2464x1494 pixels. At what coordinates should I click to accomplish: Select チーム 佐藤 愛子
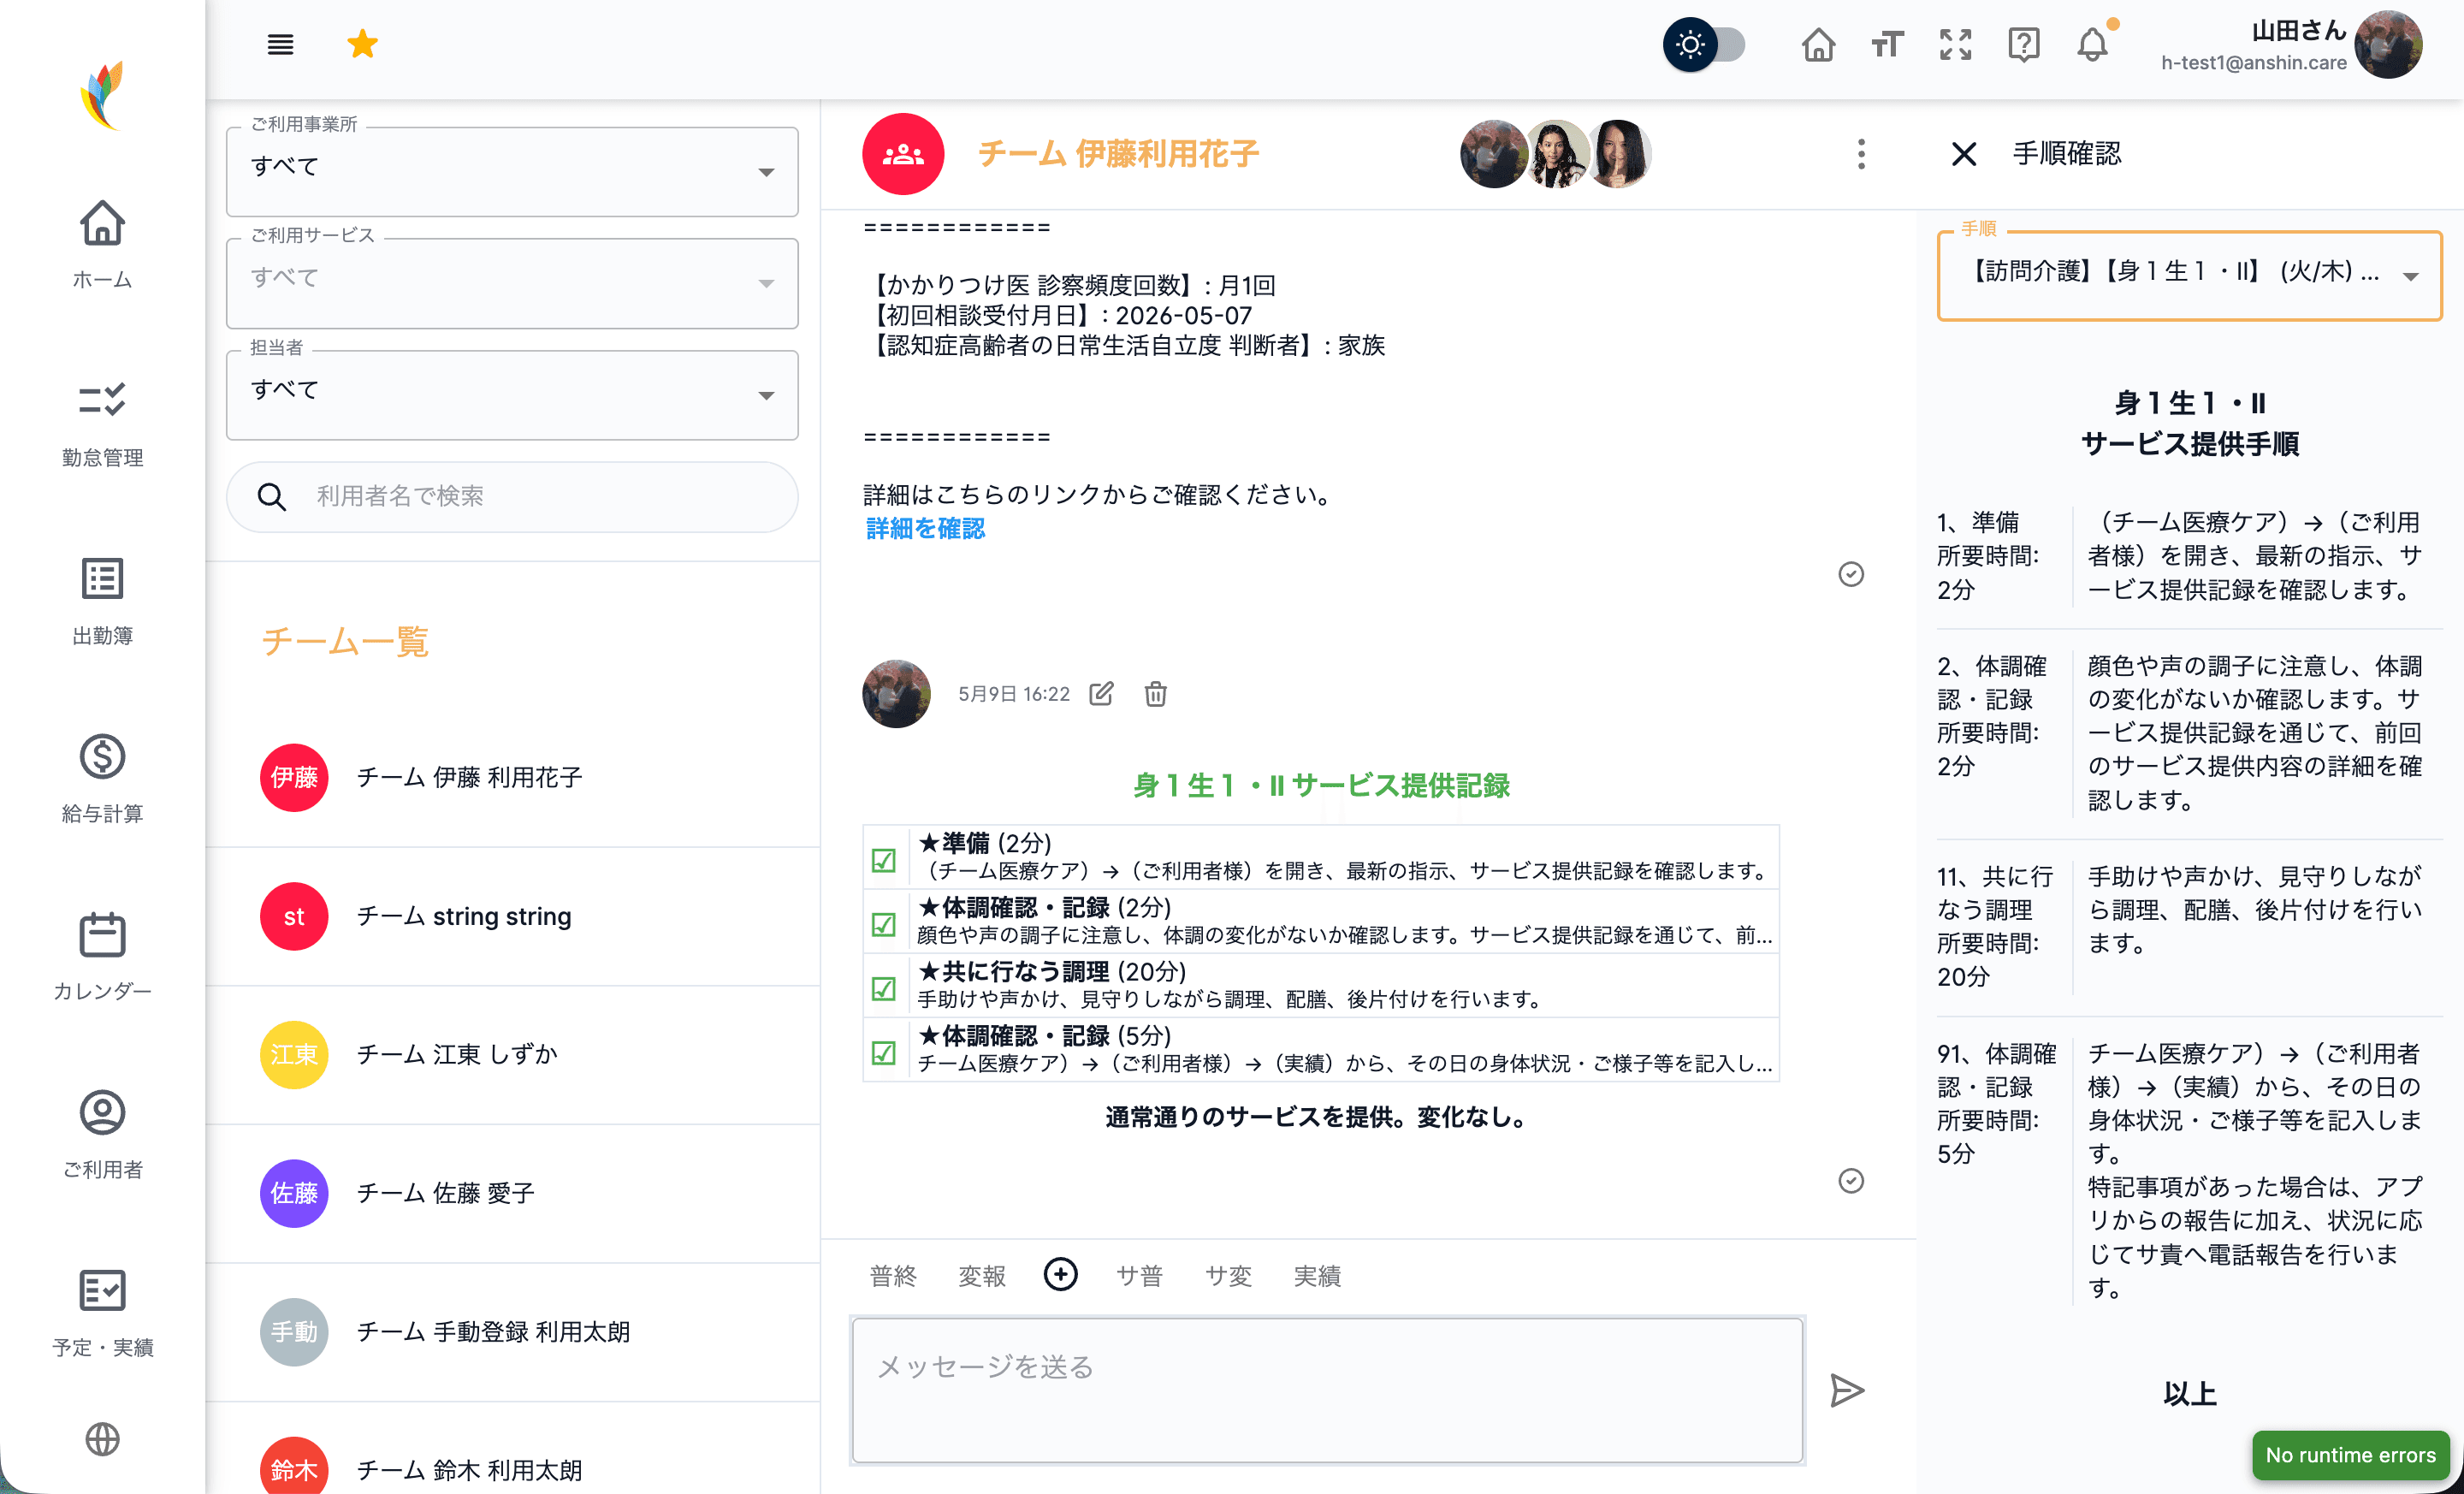(512, 1193)
